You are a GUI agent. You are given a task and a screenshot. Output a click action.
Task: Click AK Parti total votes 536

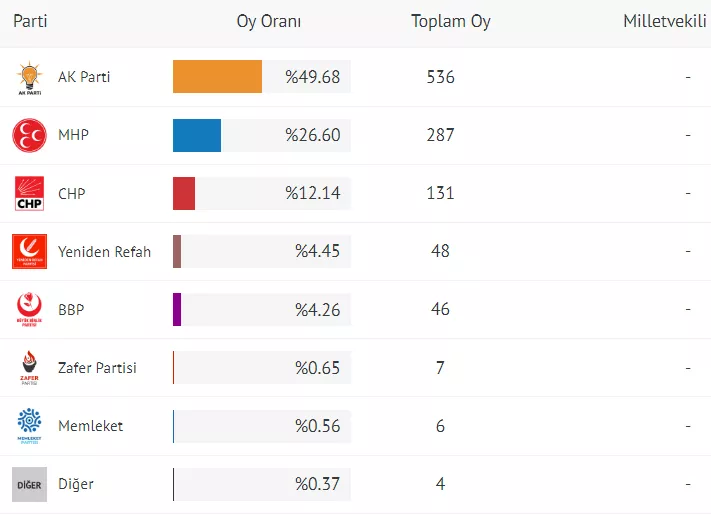click(440, 77)
